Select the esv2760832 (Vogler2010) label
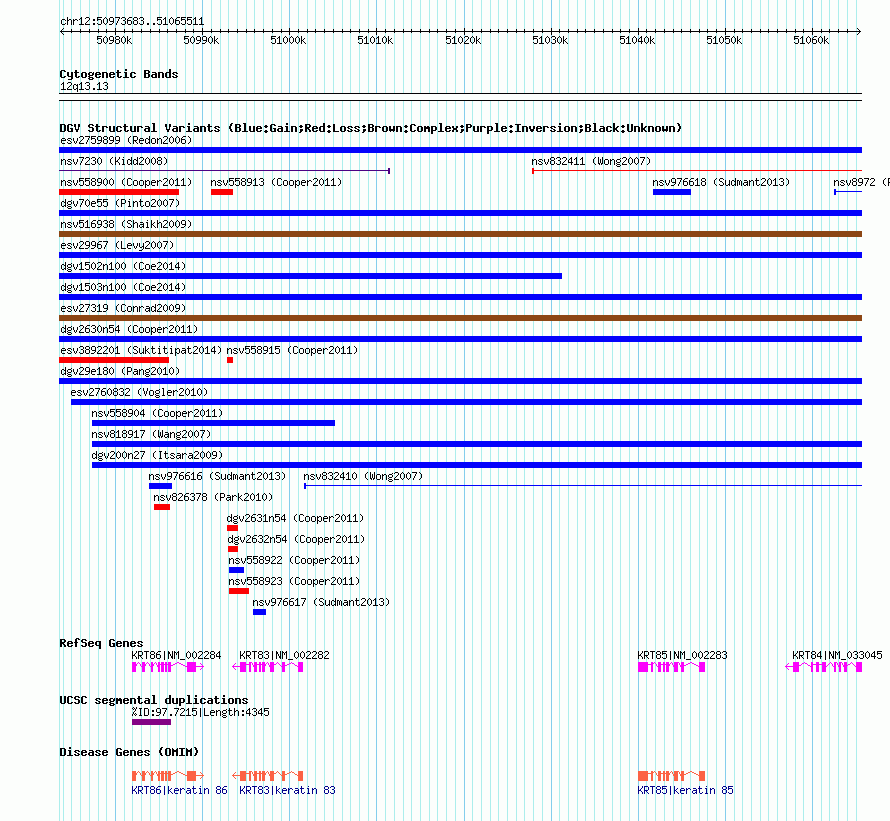This screenshot has width=890, height=821. [139, 392]
